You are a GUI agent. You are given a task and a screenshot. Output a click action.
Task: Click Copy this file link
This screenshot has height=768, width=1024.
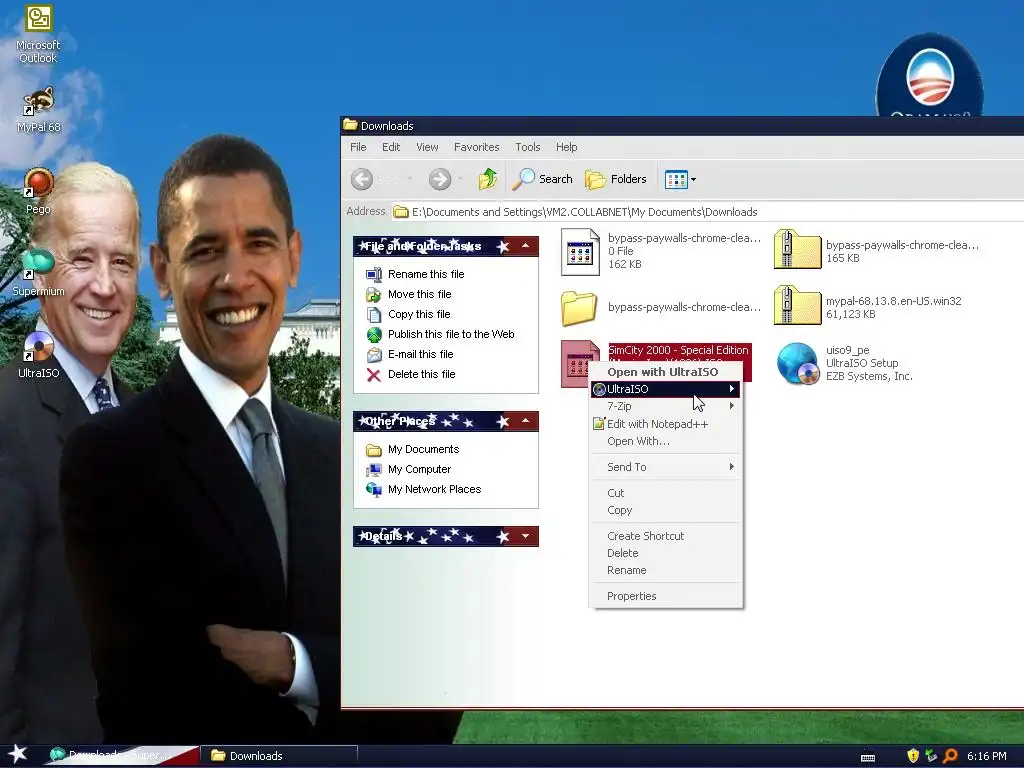point(419,314)
